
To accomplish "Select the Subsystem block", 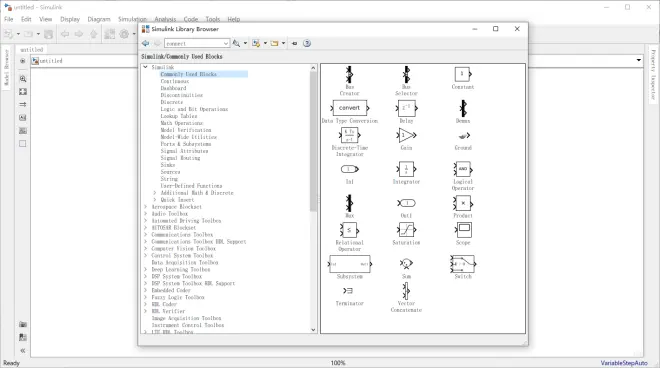I will 350,264.
